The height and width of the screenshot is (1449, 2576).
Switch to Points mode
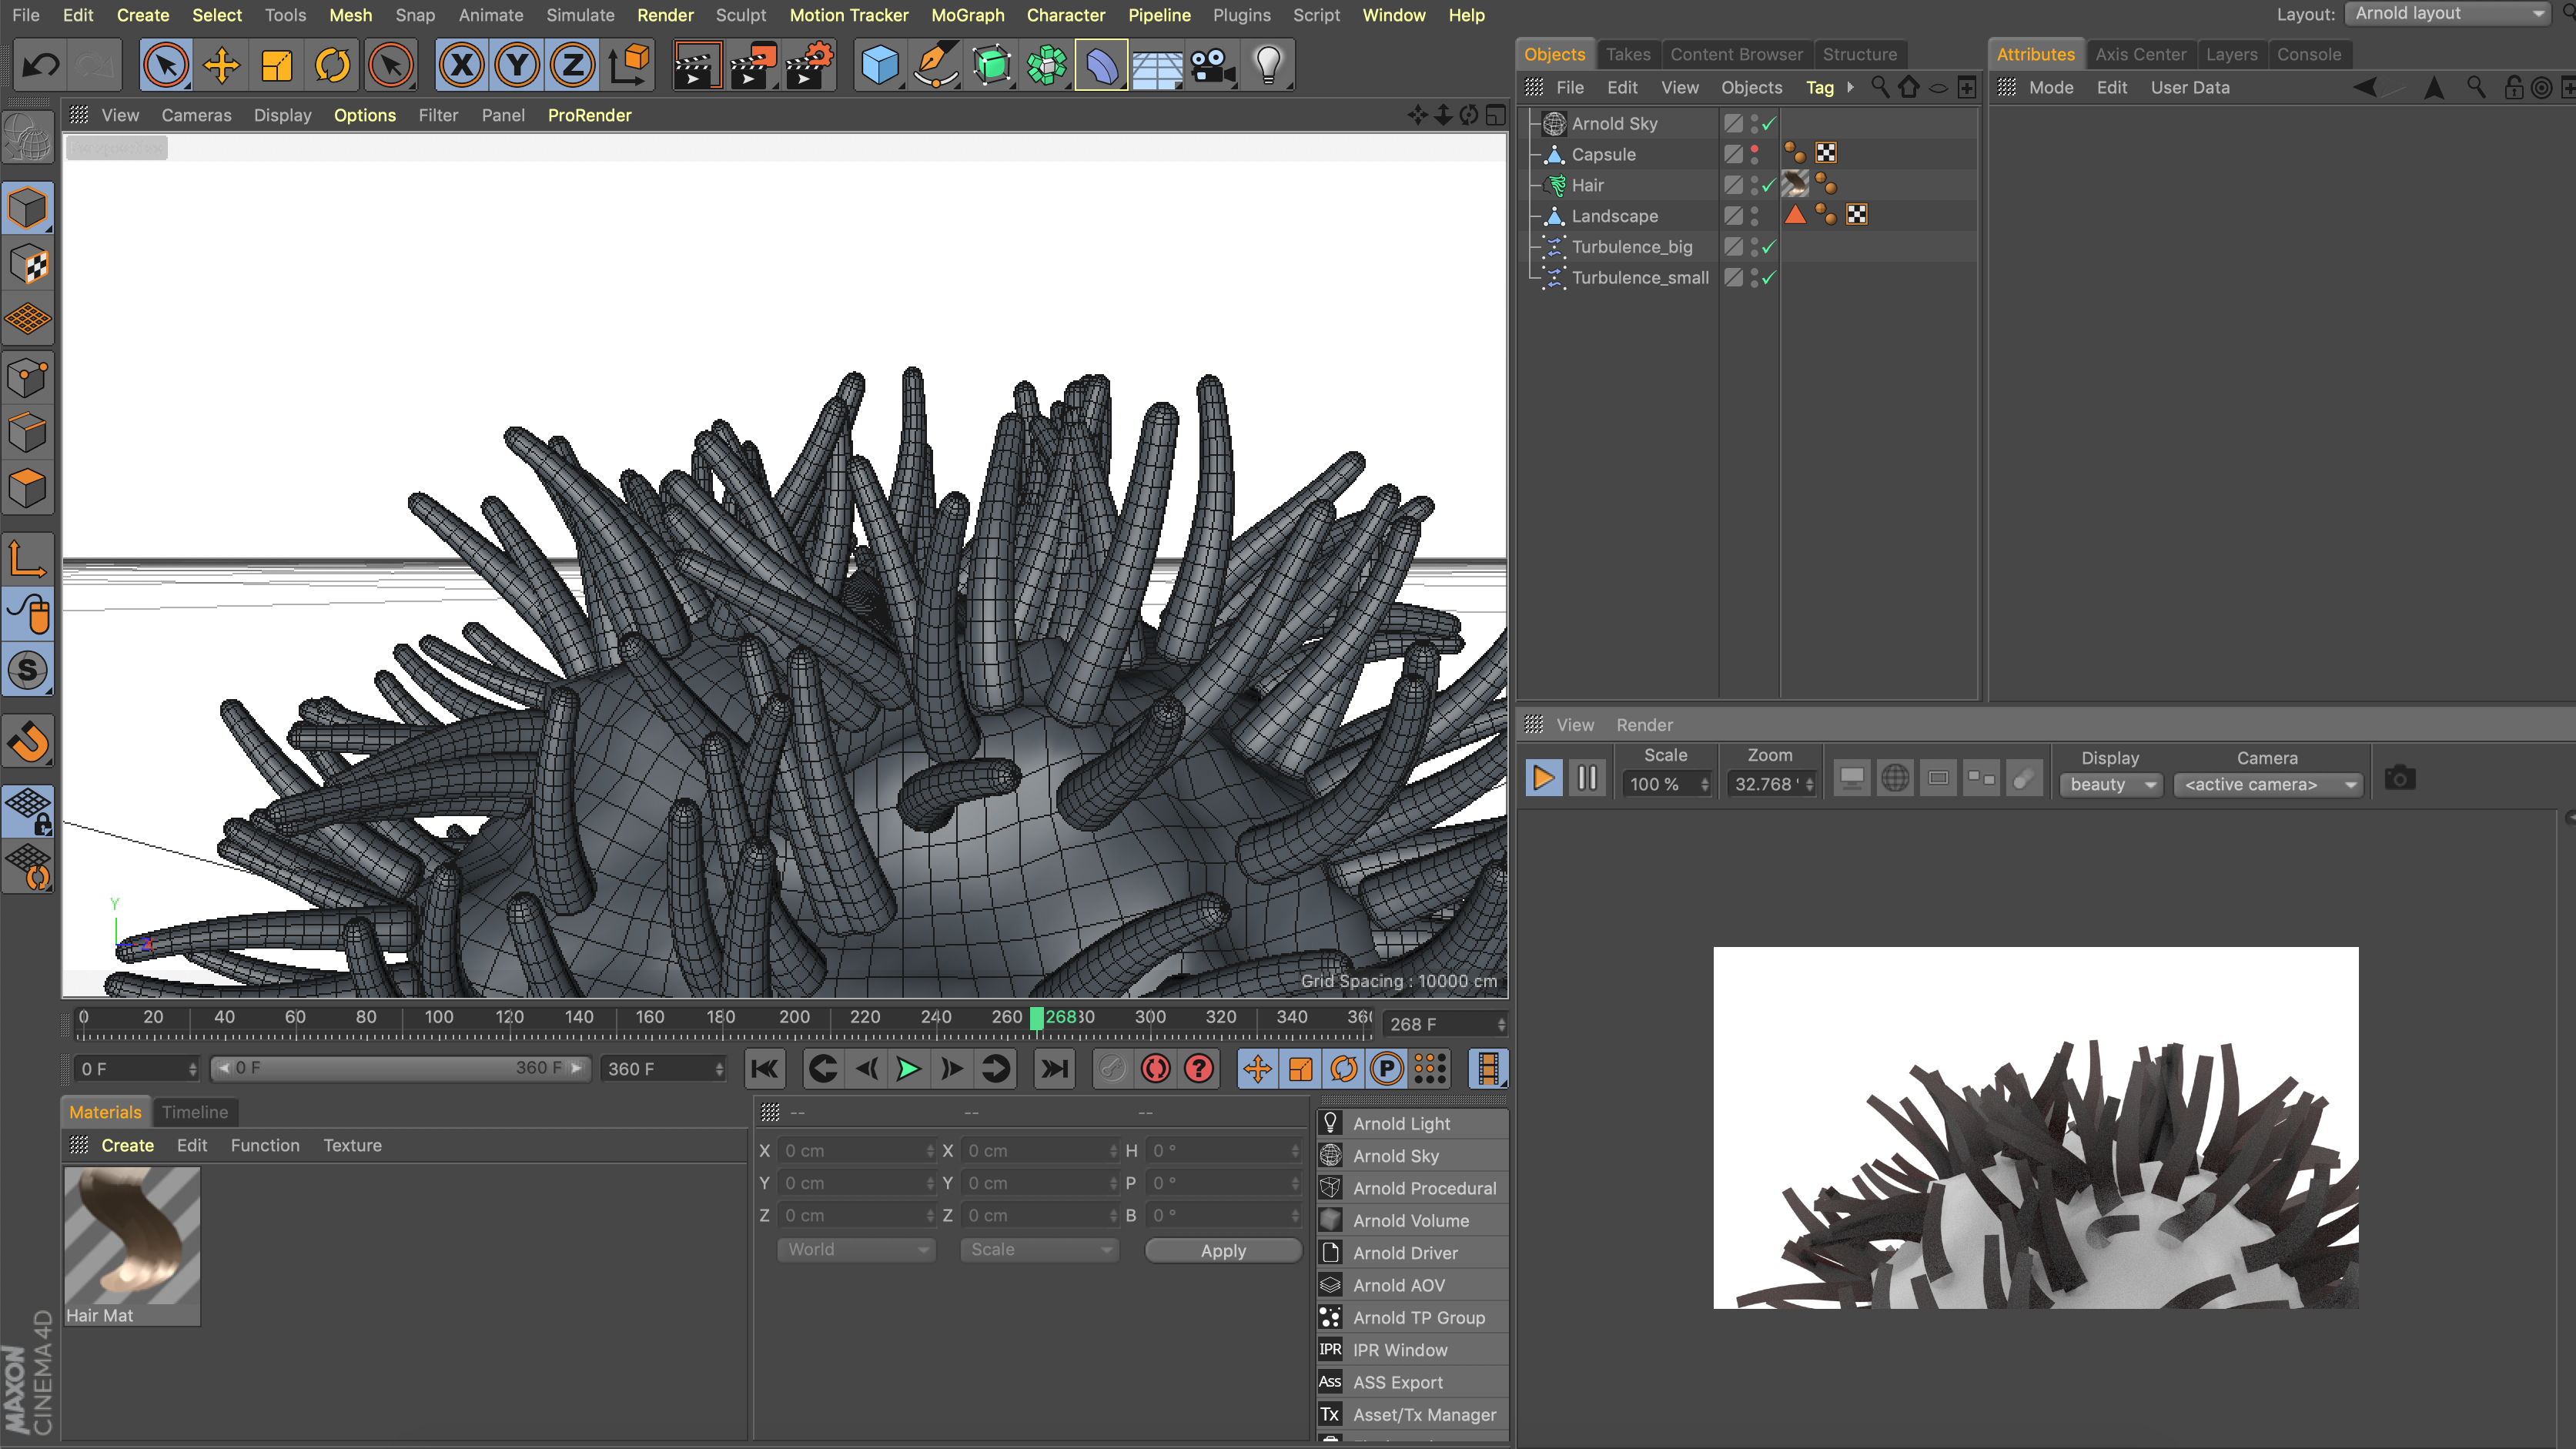[28, 377]
